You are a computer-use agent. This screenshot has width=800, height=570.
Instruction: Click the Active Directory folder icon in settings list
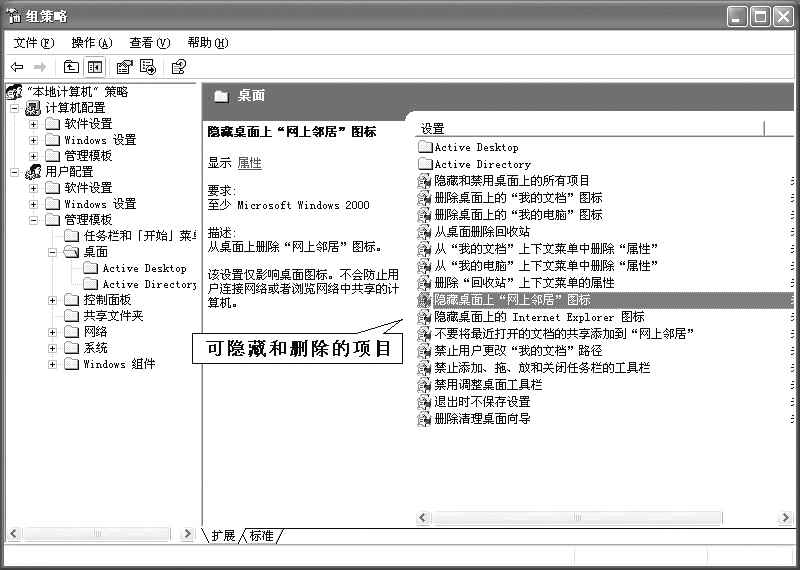425,164
